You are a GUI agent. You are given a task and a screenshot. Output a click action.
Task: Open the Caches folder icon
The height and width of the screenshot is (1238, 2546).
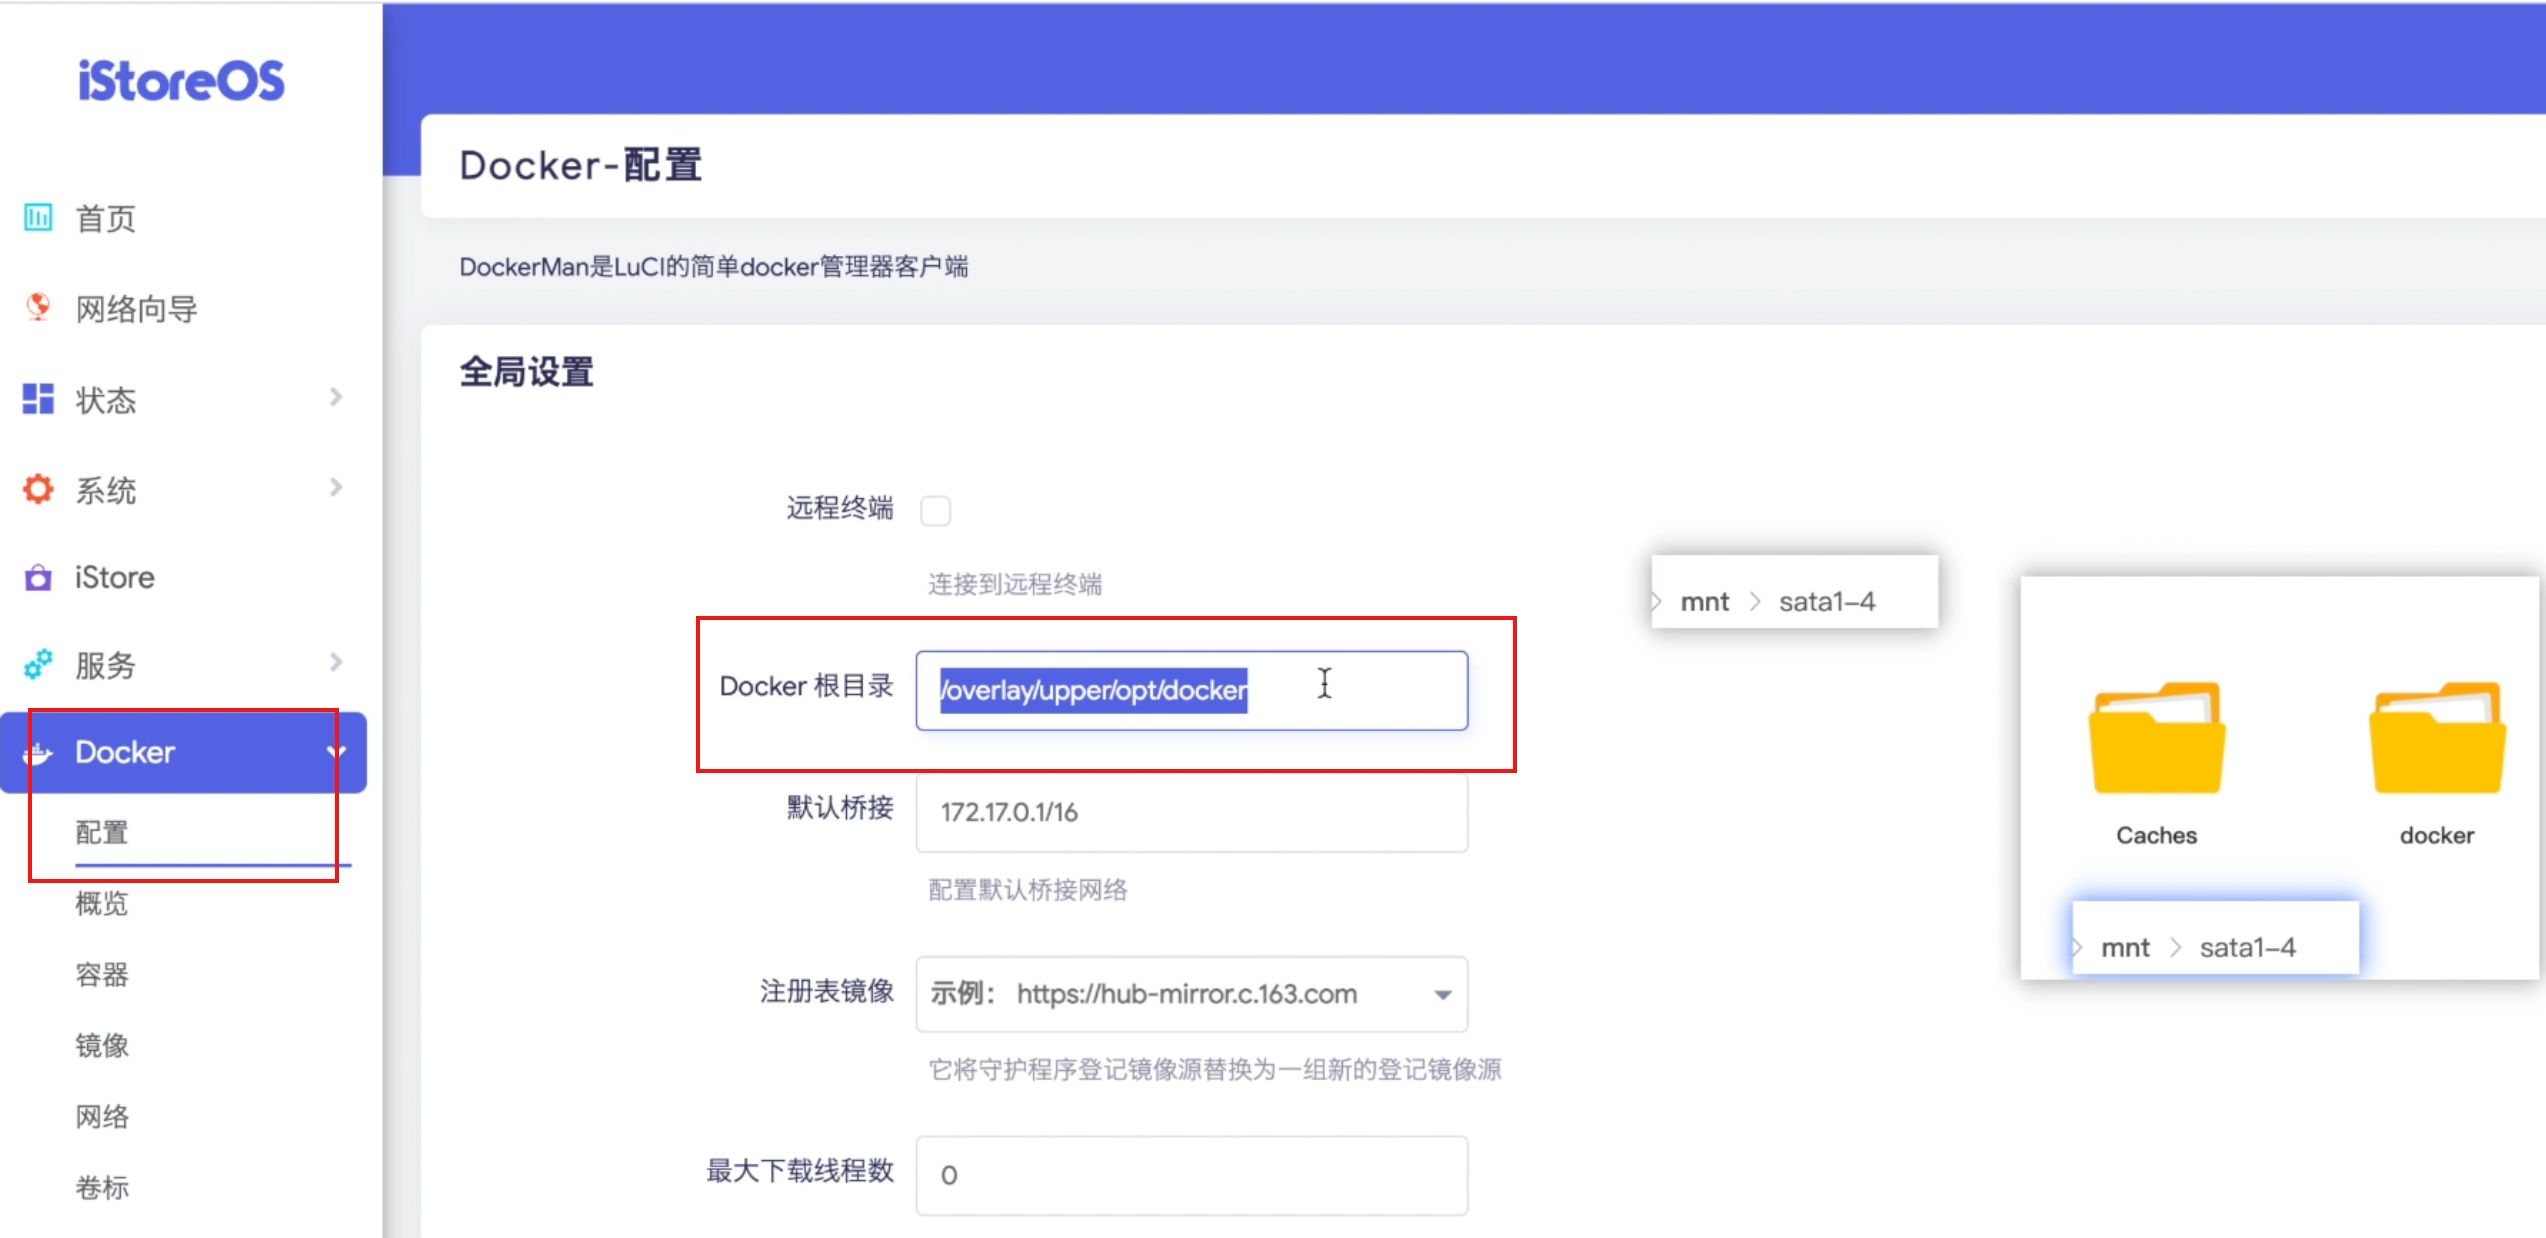[2157, 738]
